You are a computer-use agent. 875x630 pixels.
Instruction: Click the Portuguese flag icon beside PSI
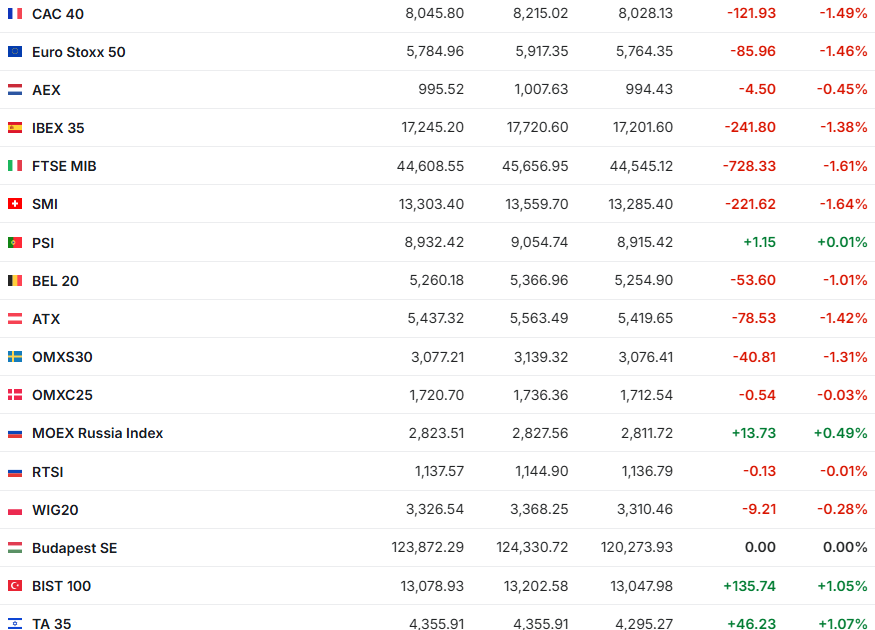(15, 242)
